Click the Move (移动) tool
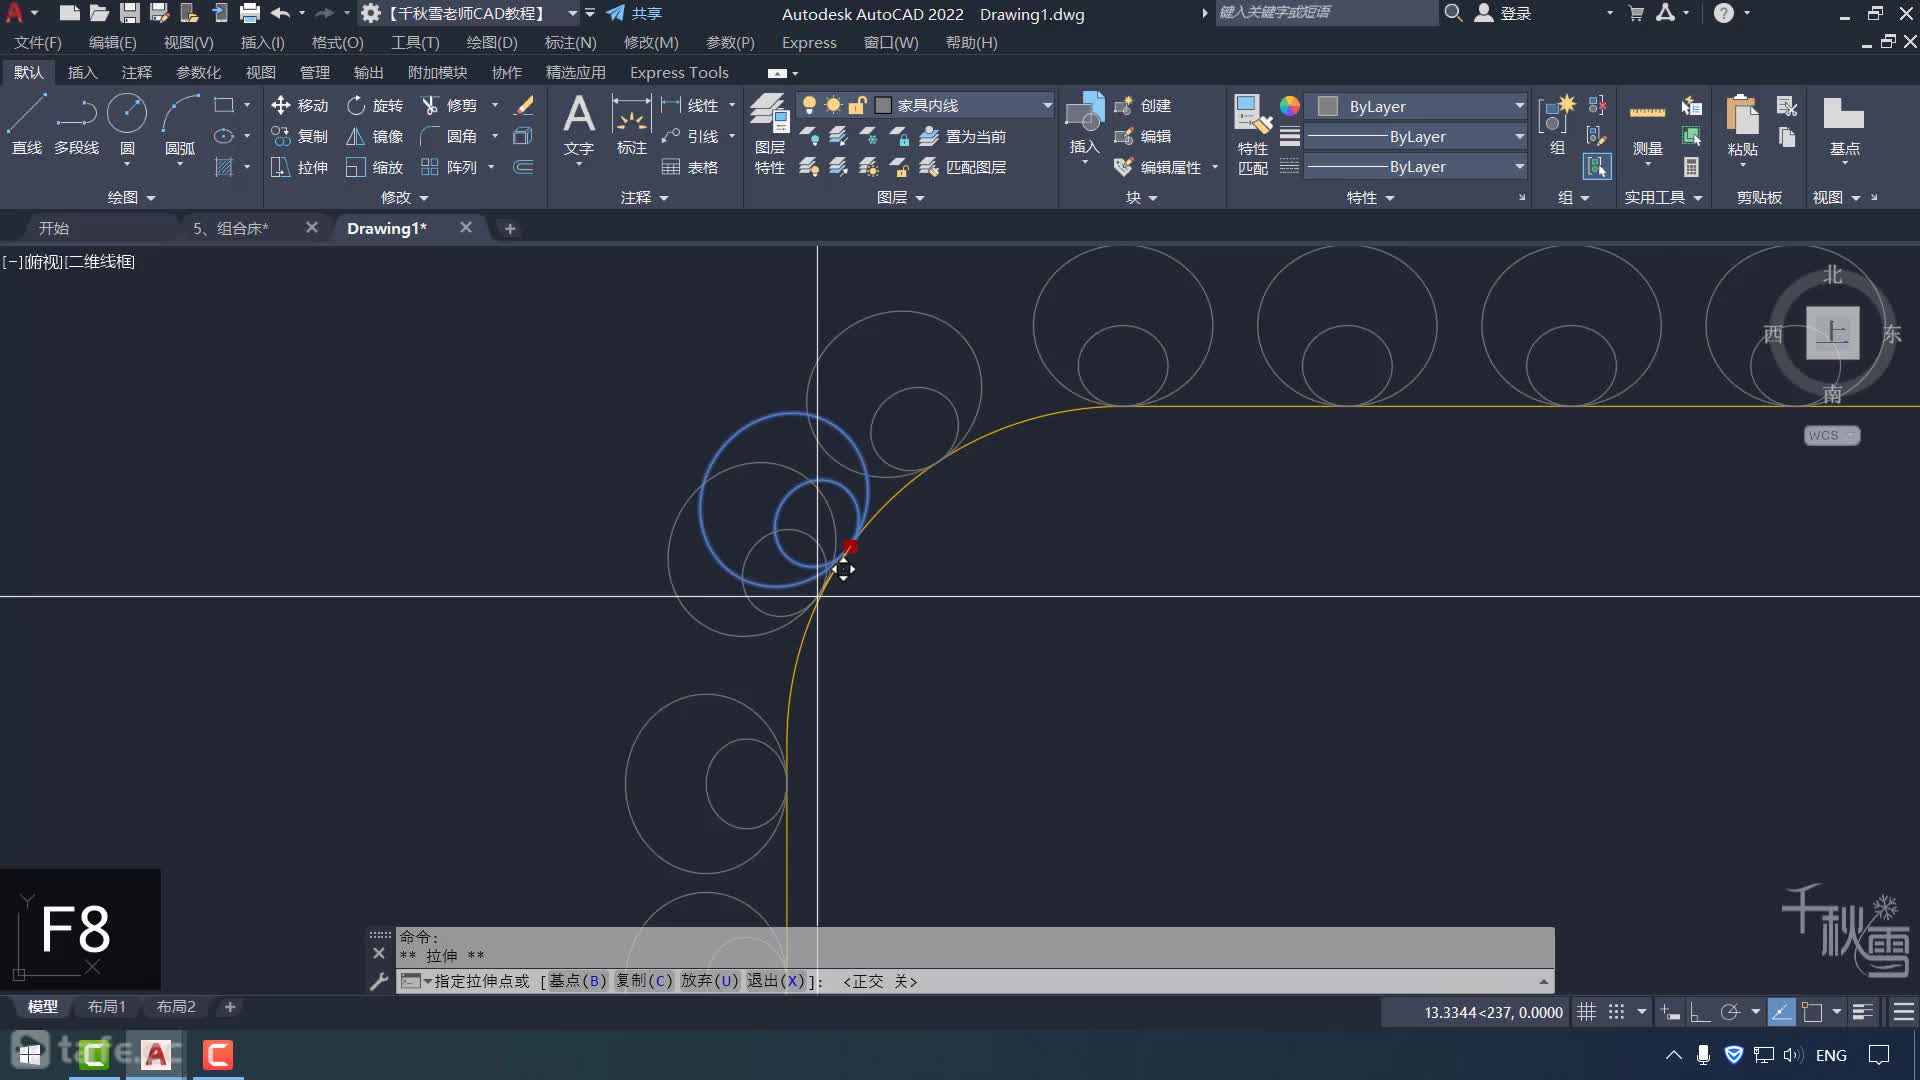1920x1080 pixels. [x=299, y=105]
